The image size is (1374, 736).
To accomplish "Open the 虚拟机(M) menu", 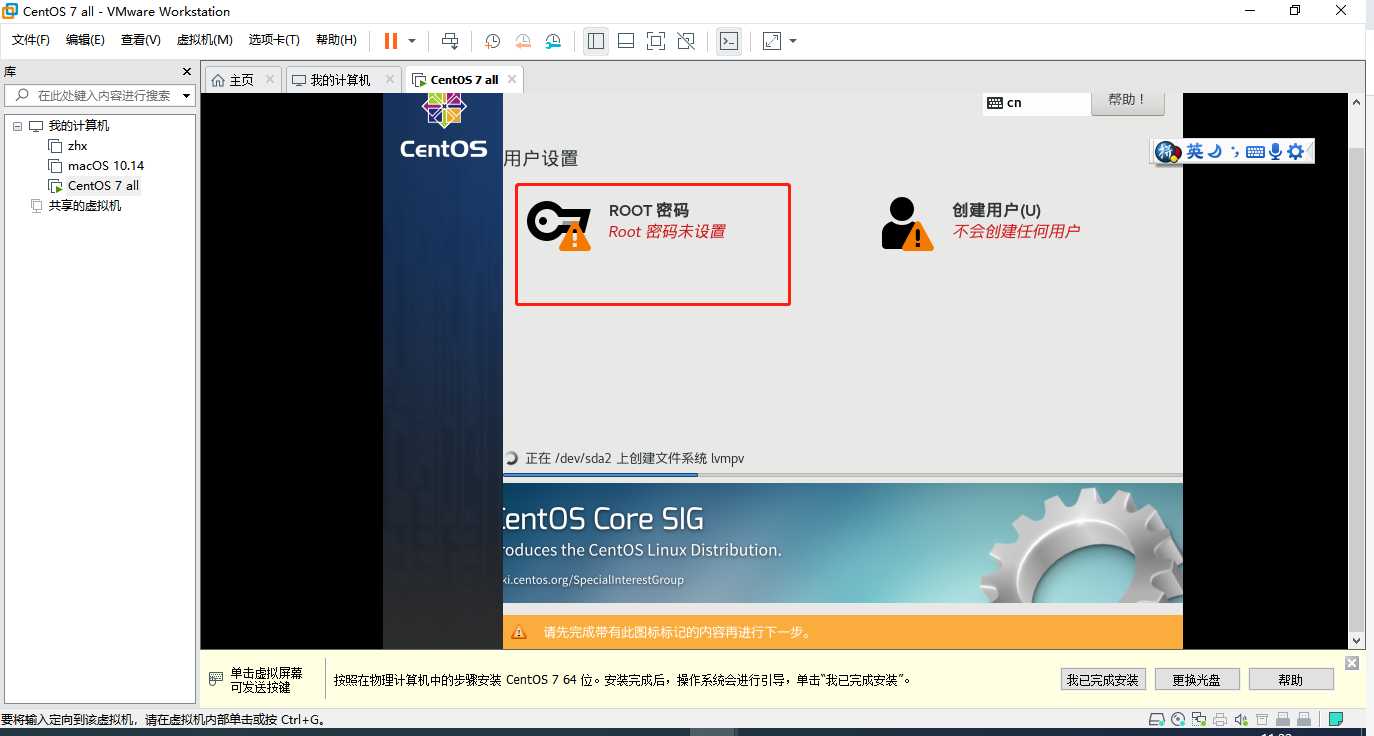I will point(205,40).
